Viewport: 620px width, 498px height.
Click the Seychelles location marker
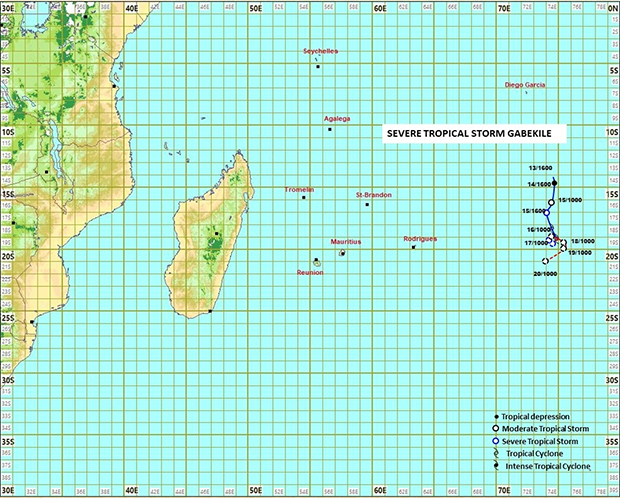pos(317,66)
